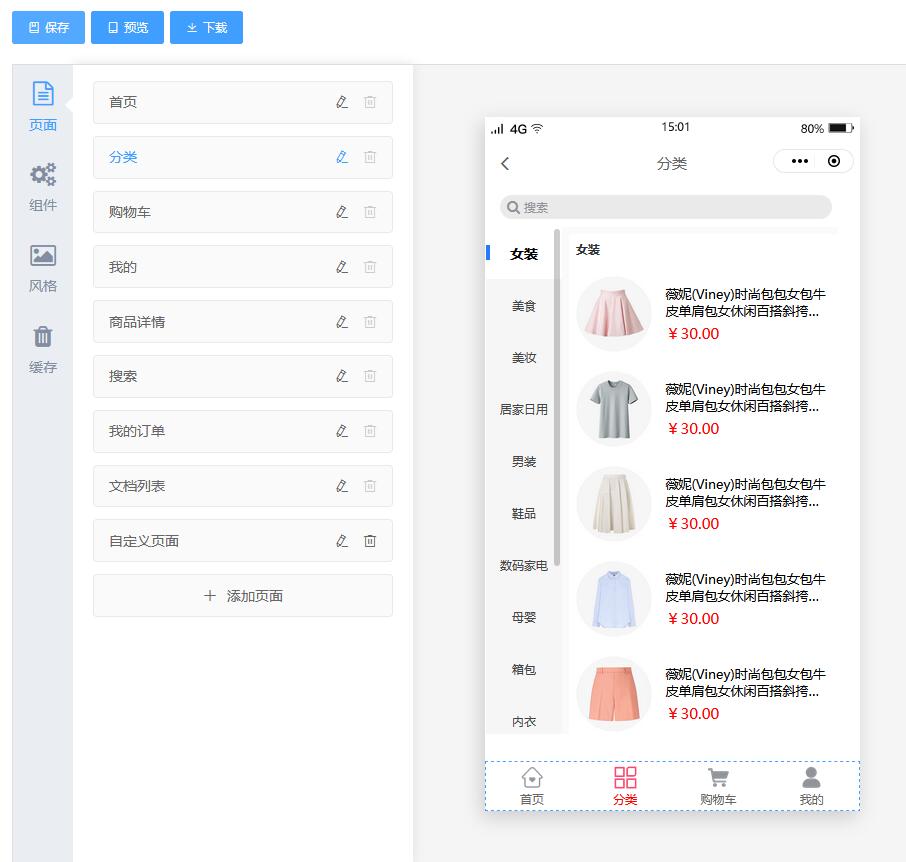
Task: Edit the 搜索 page via pencil icon
Action: click(342, 376)
